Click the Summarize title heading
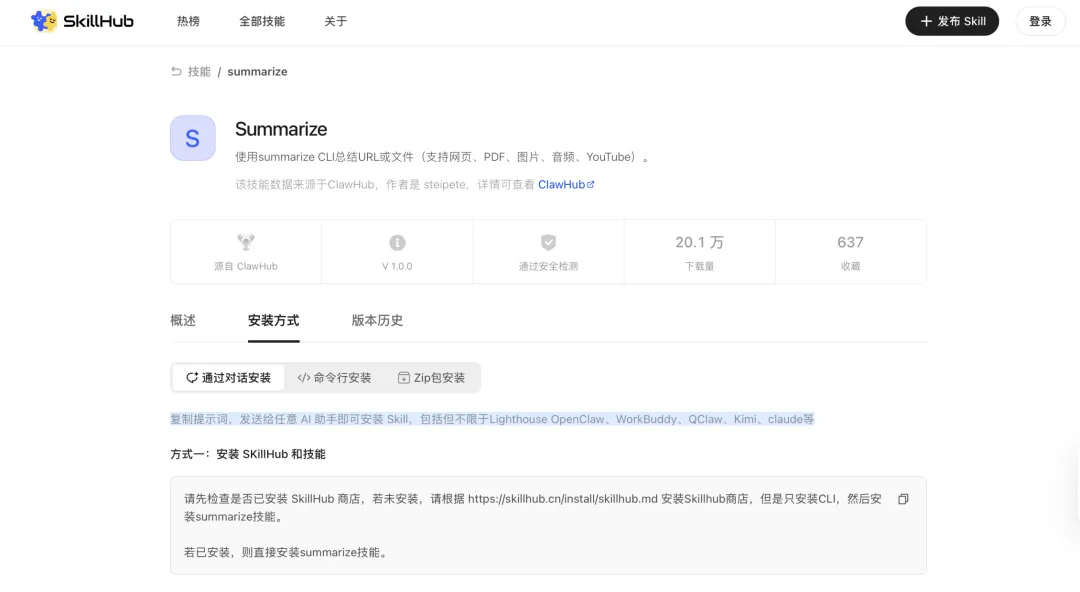The width and height of the screenshot is (1080, 592). (x=281, y=130)
